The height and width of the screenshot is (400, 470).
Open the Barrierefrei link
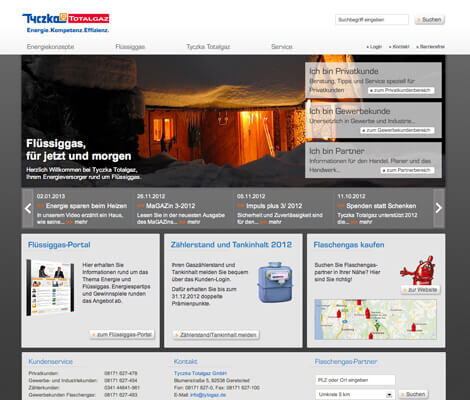coord(430,47)
